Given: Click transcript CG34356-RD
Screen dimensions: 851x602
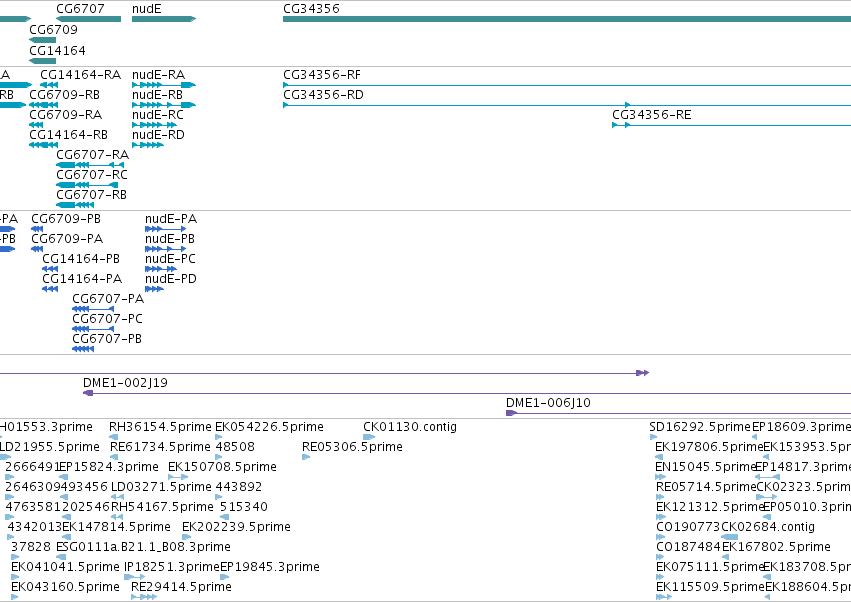Looking at the screenshot, I should click(x=567, y=105).
